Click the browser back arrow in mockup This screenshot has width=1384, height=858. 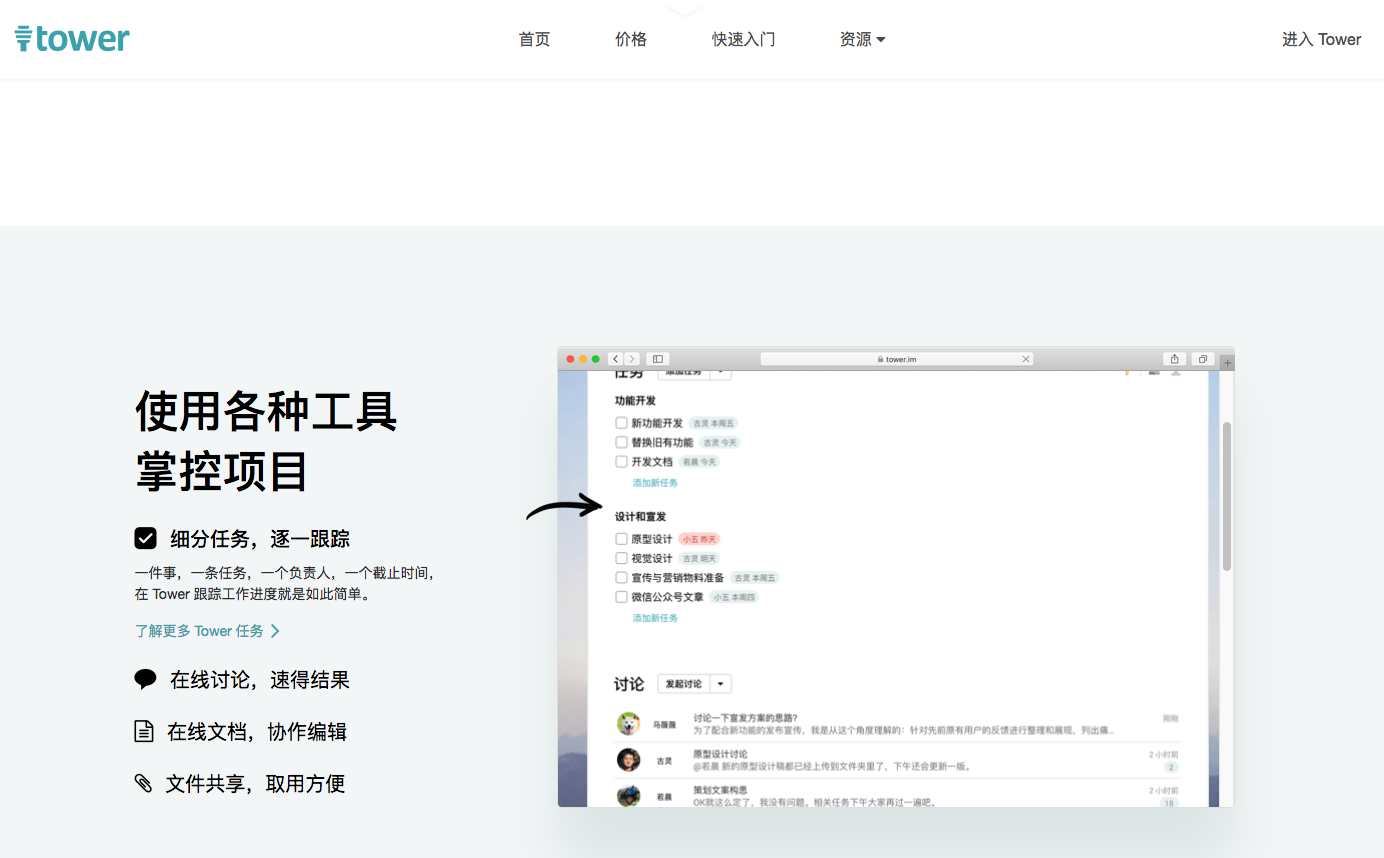tap(616, 359)
